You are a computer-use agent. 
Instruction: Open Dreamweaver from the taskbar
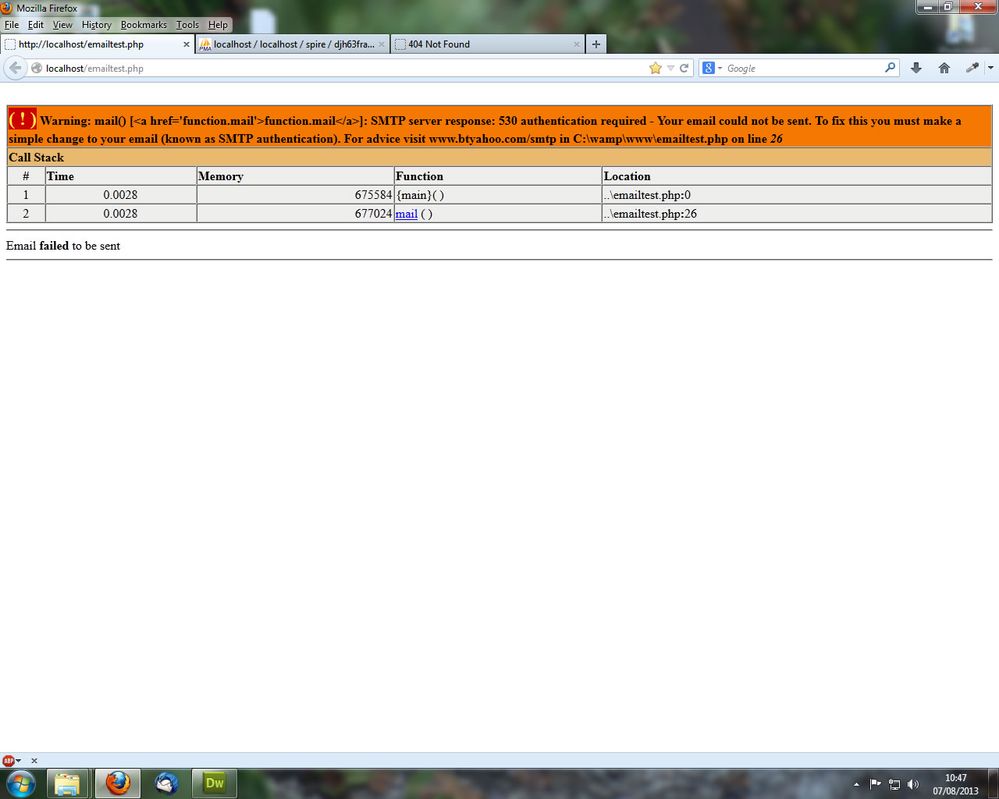click(x=214, y=784)
